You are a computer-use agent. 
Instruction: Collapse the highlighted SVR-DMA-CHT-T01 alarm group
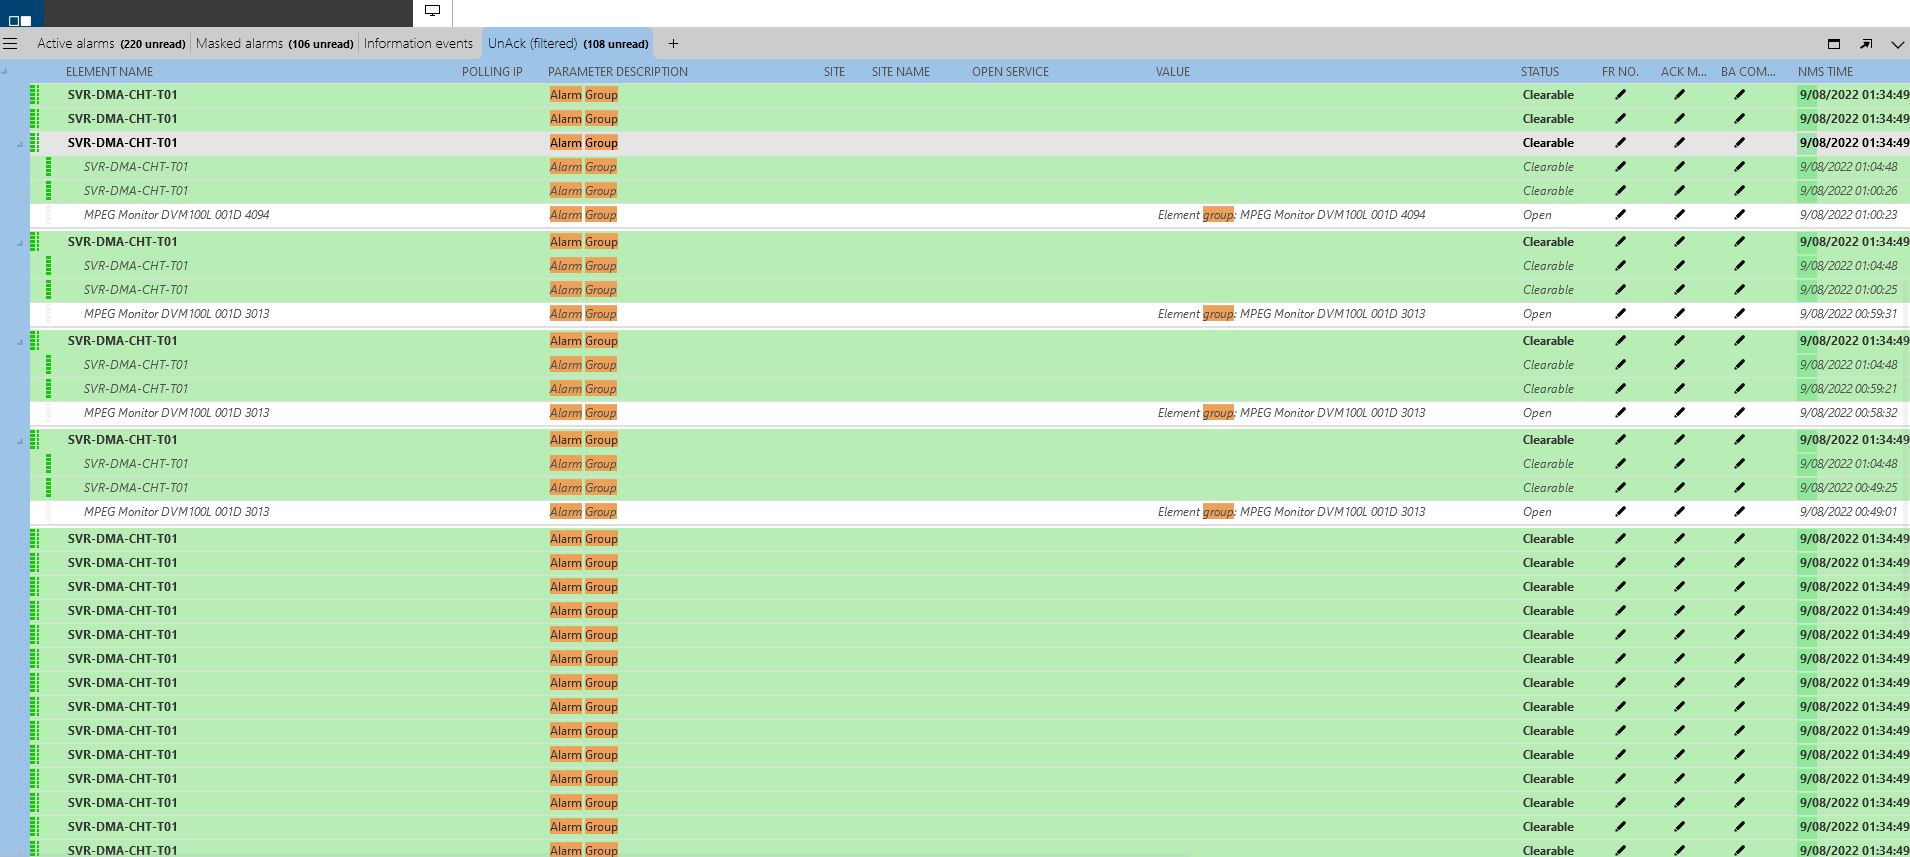point(20,144)
